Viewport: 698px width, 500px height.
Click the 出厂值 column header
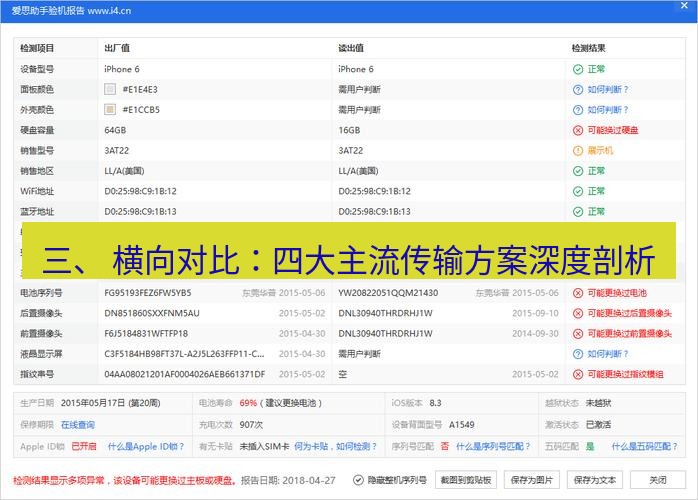(117, 48)
